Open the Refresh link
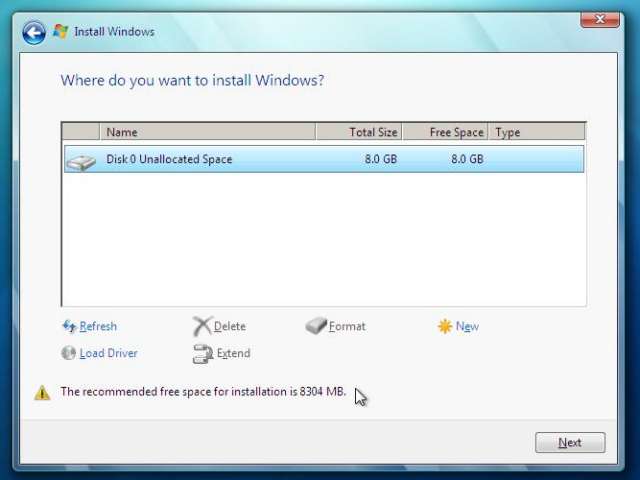640x480 pixels. 98,326
